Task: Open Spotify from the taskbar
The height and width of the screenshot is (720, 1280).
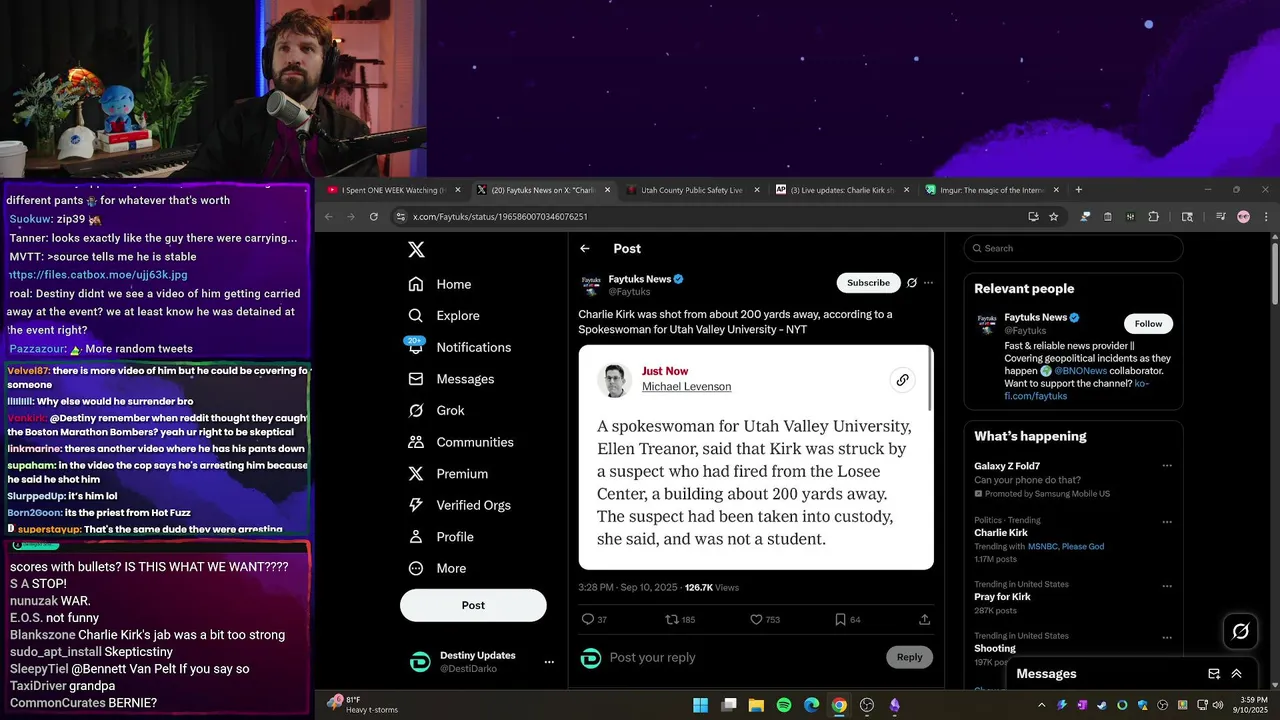Action: (784, 705)
